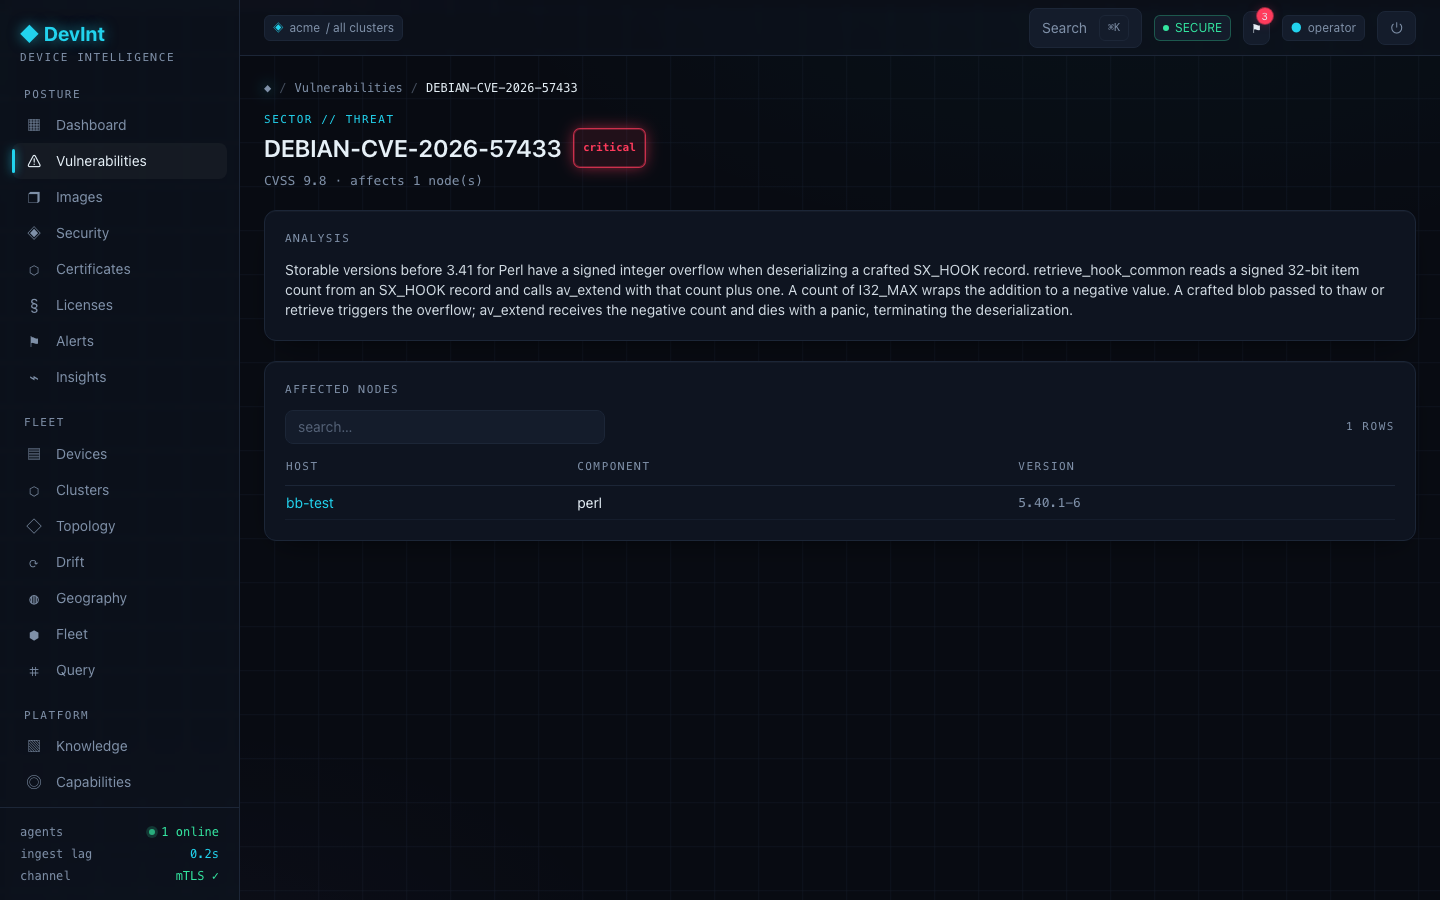Open the Query page
Screen dimensions: 1440x900
click(x=119, y=670)
